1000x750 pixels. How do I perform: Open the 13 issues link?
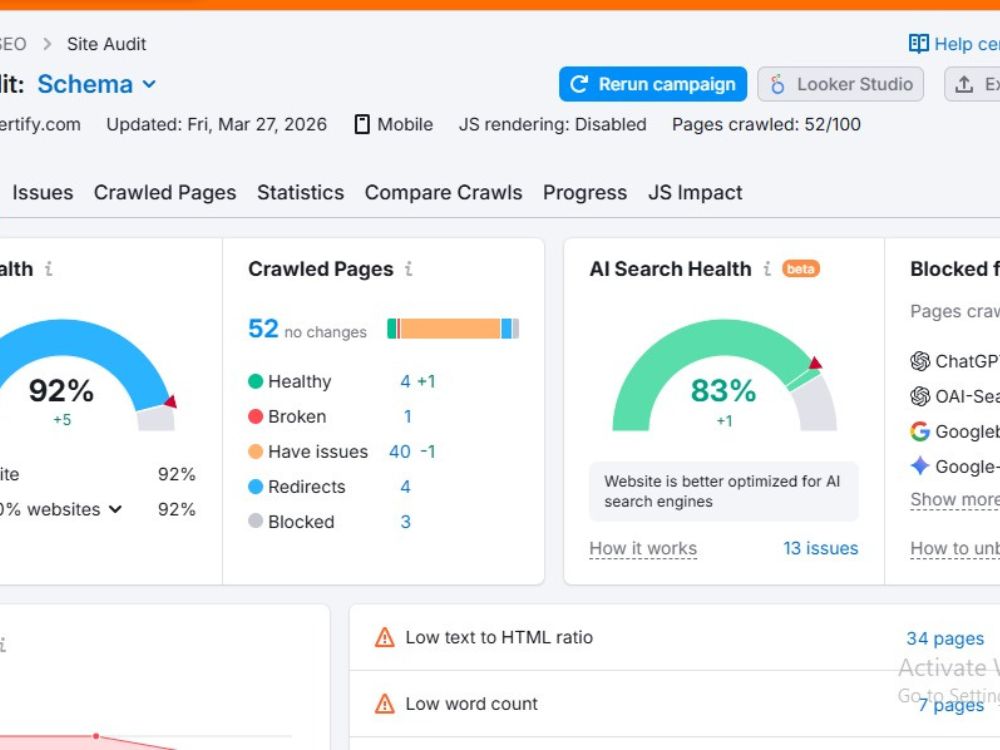(x=821, y=548)
